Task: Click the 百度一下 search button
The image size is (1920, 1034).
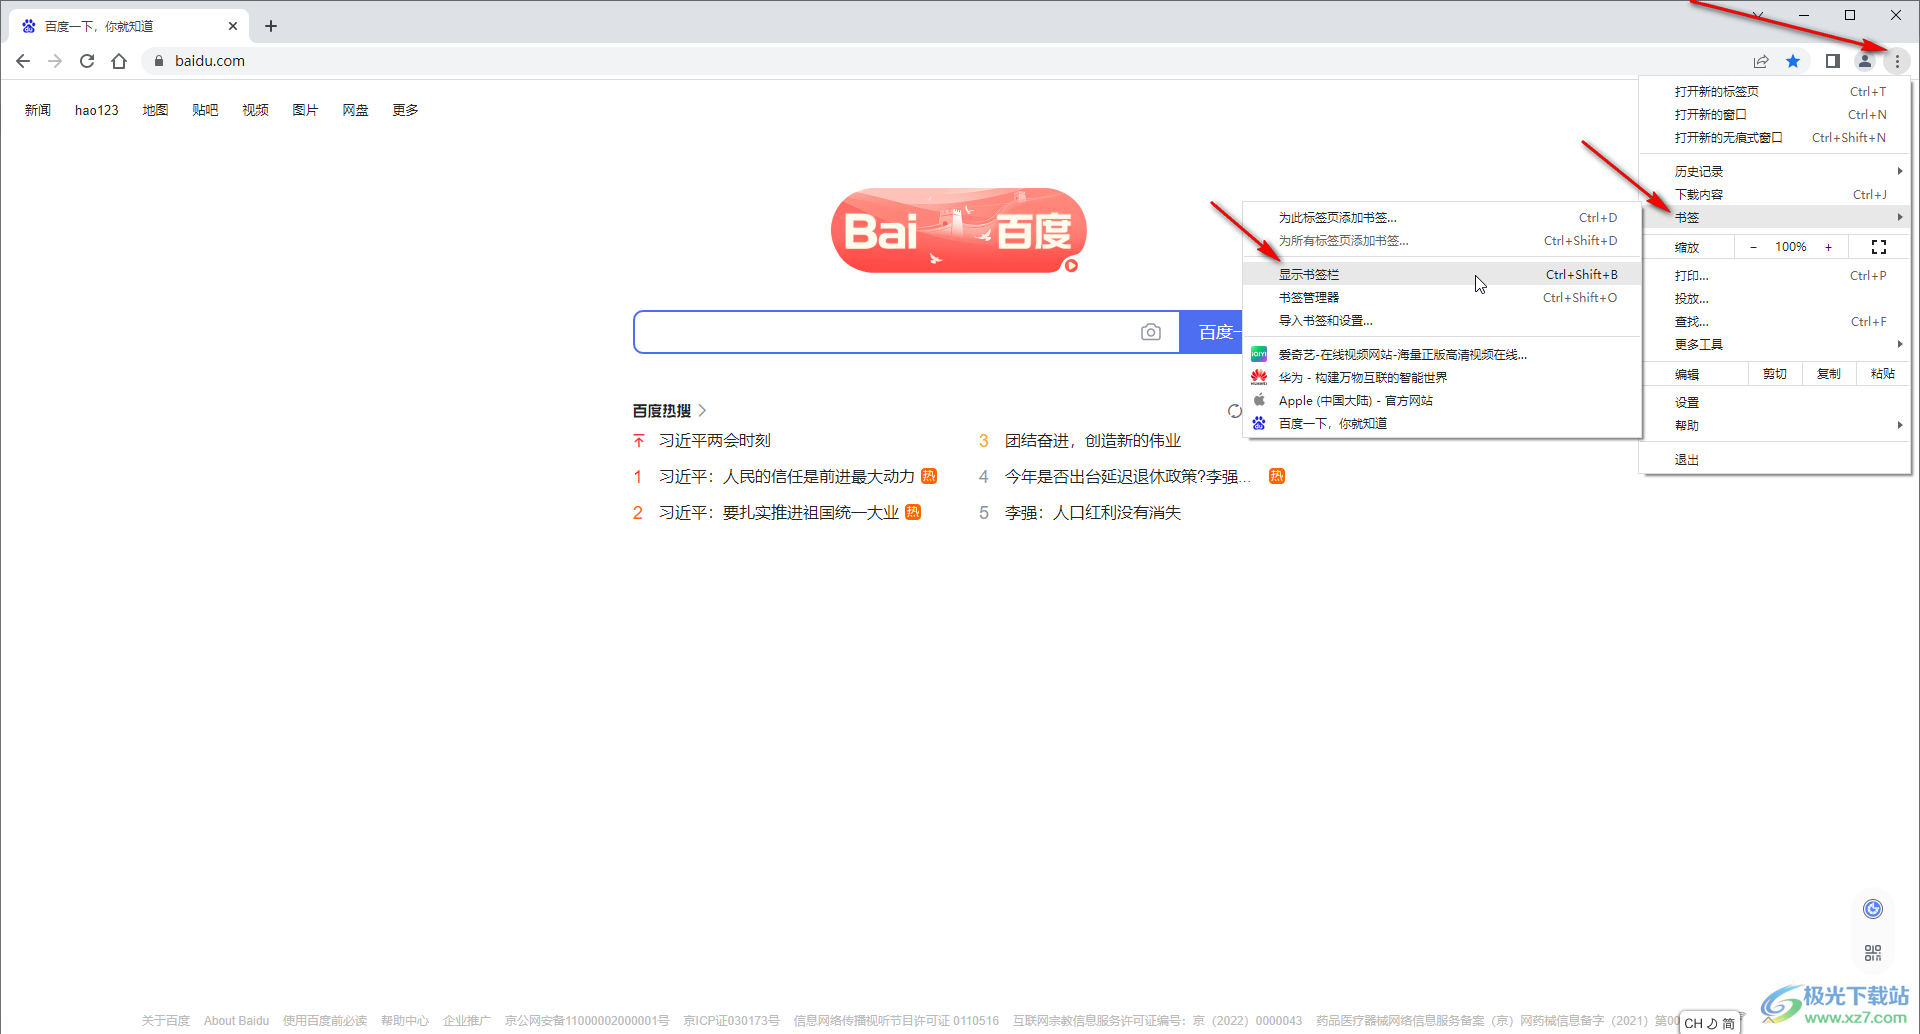Action: [1212, 332]
